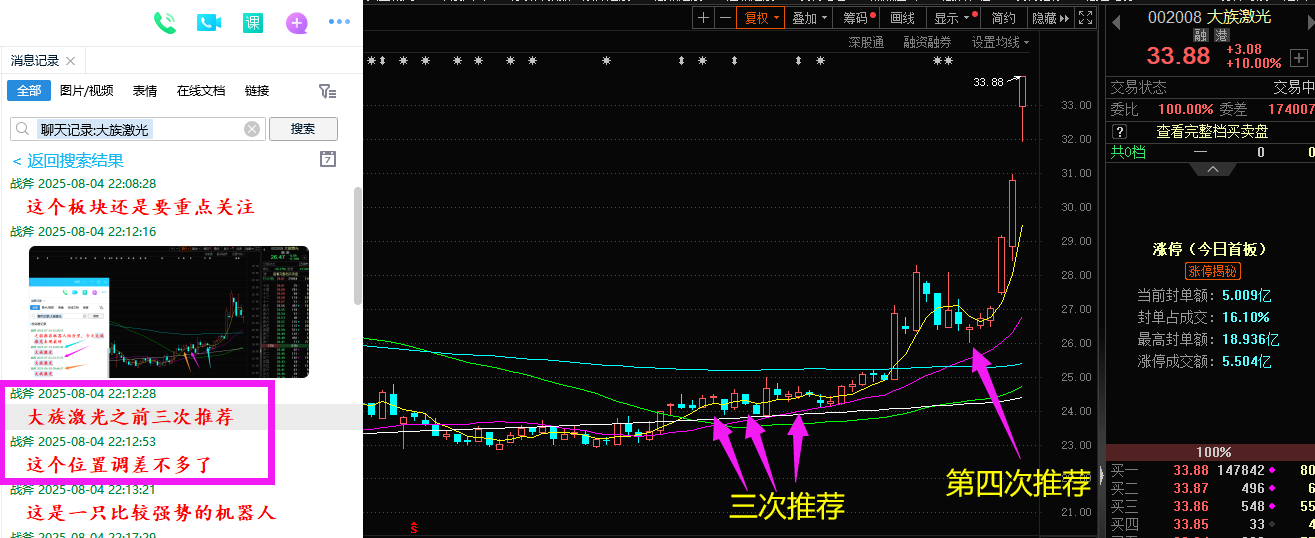Click the 封单占成交 16.10% value

[x=1245, y=317]
